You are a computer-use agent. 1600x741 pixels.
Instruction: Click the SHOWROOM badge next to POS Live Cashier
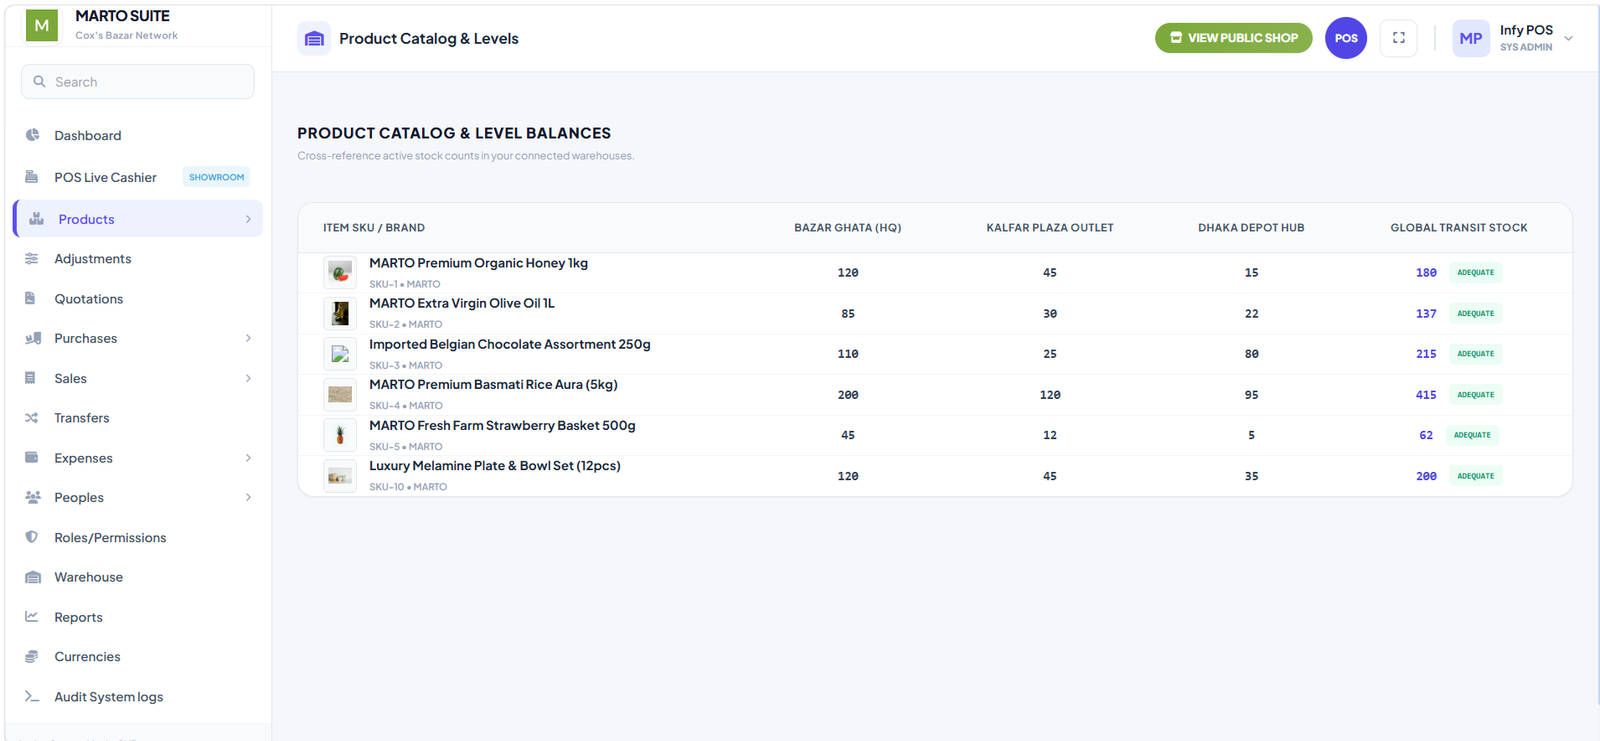[x=216, y=177]
